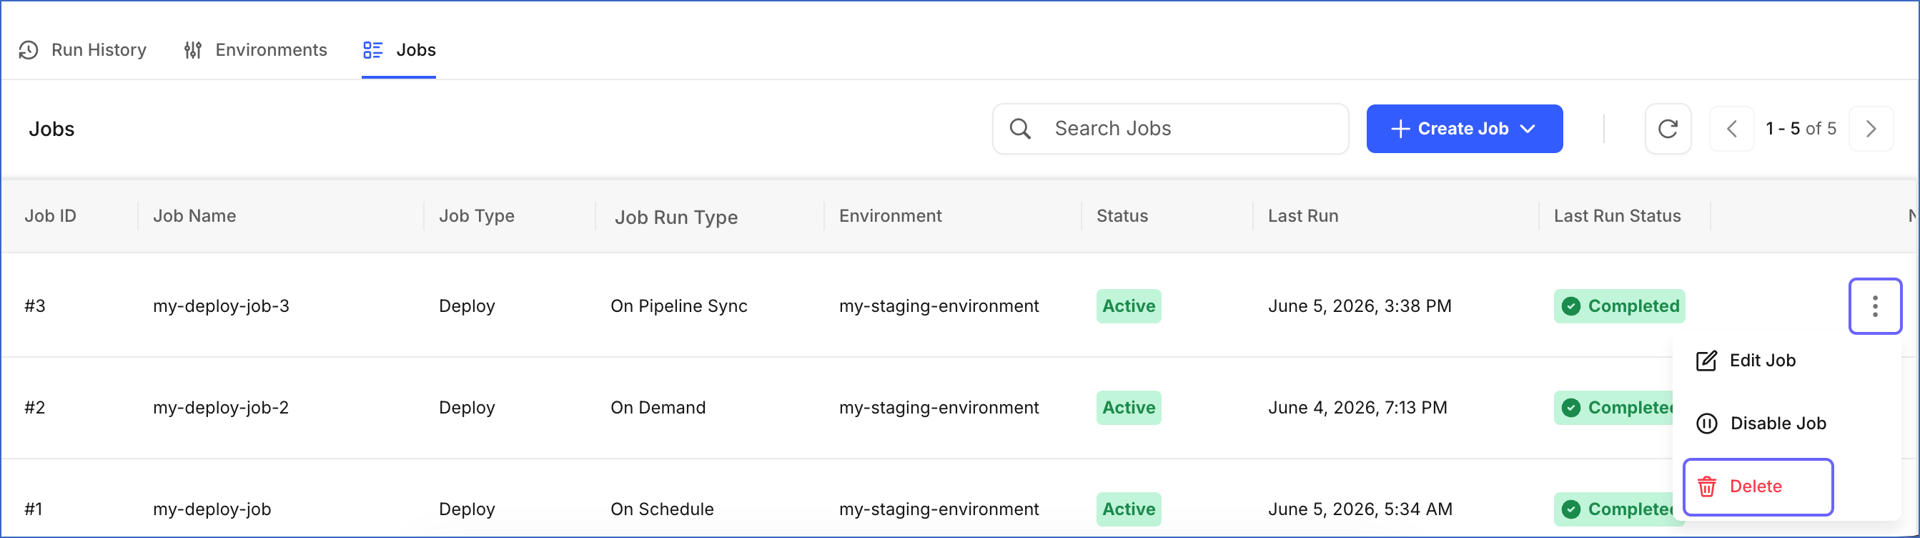Click the 1 - 5 of 5 pagination text

(x=1801, y=129)
